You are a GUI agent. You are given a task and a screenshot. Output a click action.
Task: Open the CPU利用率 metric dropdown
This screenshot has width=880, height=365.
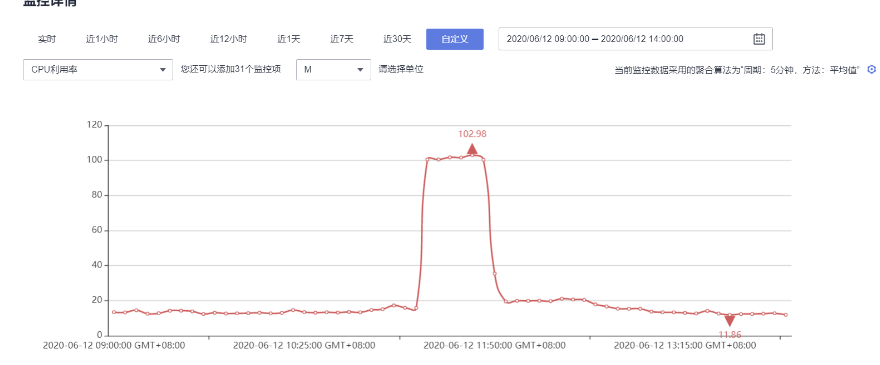tap(98, 70)
